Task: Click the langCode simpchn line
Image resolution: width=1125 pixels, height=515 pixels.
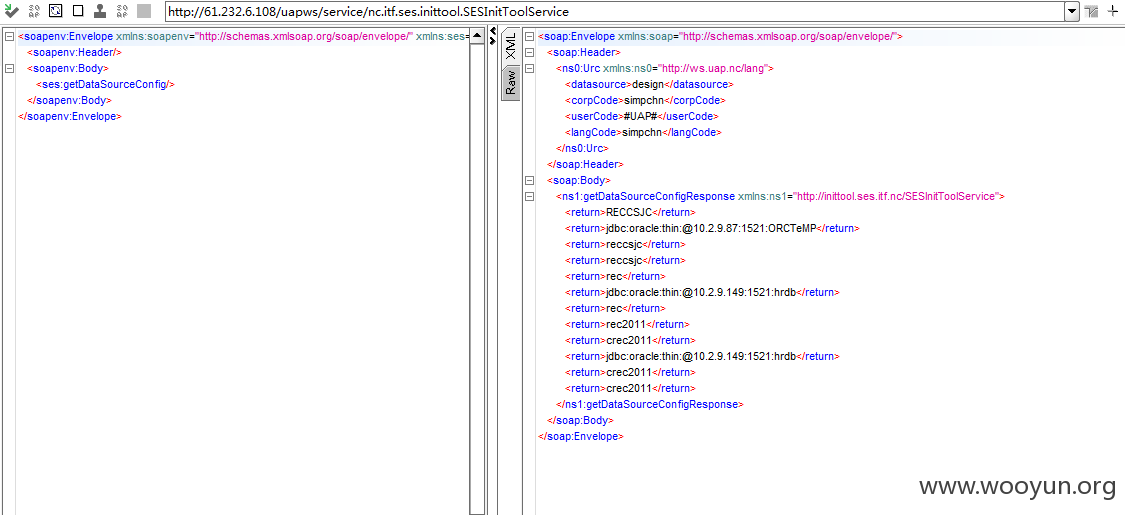Action: pos(643,133)
